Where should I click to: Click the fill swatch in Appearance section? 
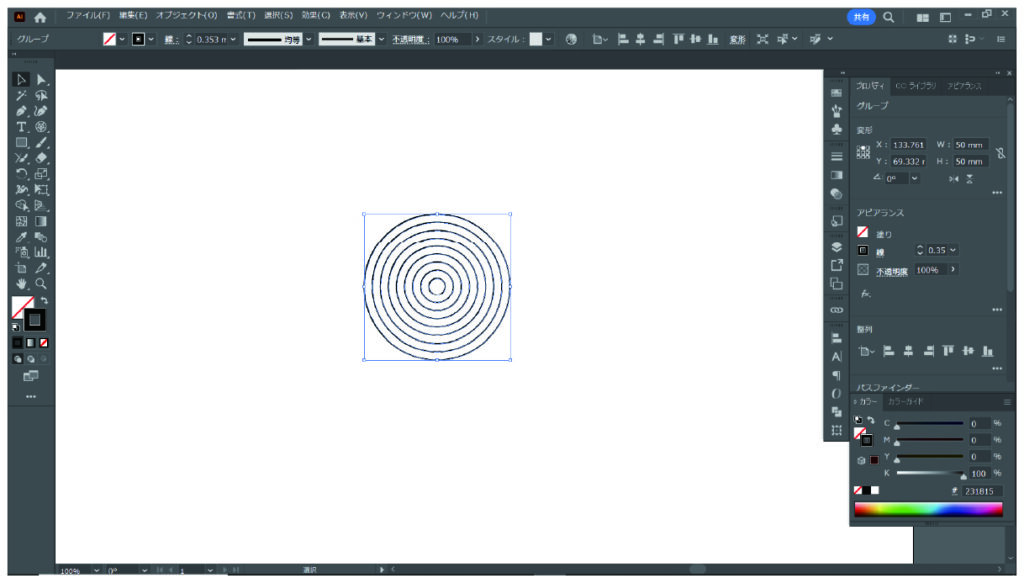click(x=863, y=232)
